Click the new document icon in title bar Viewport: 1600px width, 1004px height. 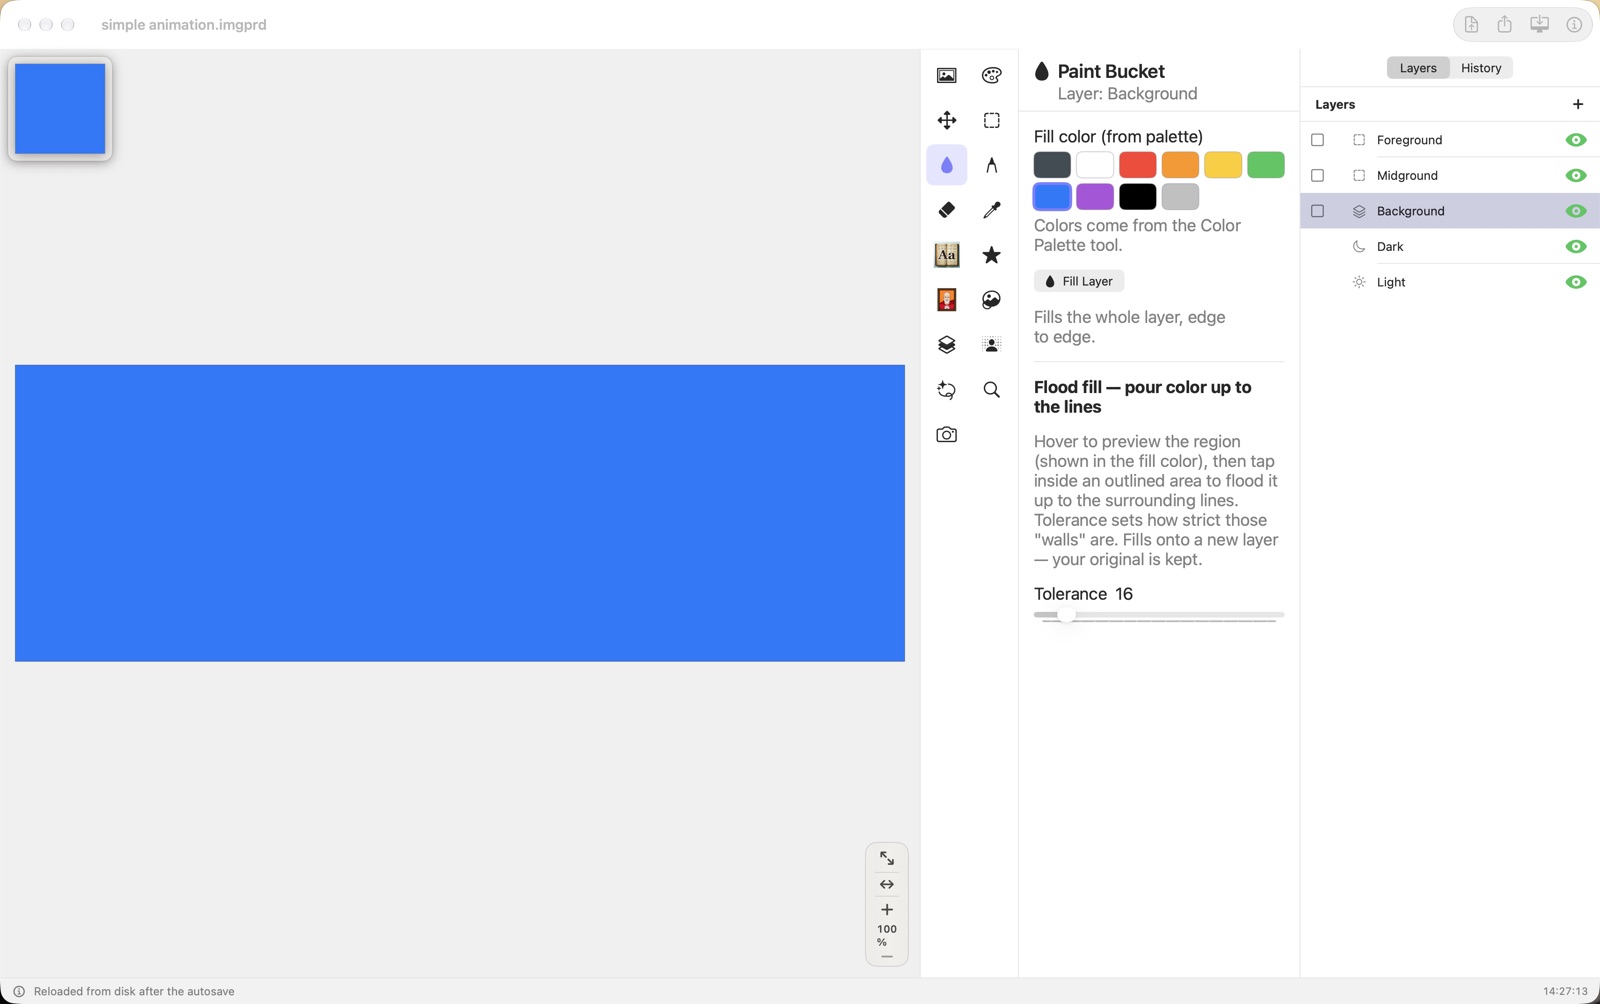pos(1471,25)
